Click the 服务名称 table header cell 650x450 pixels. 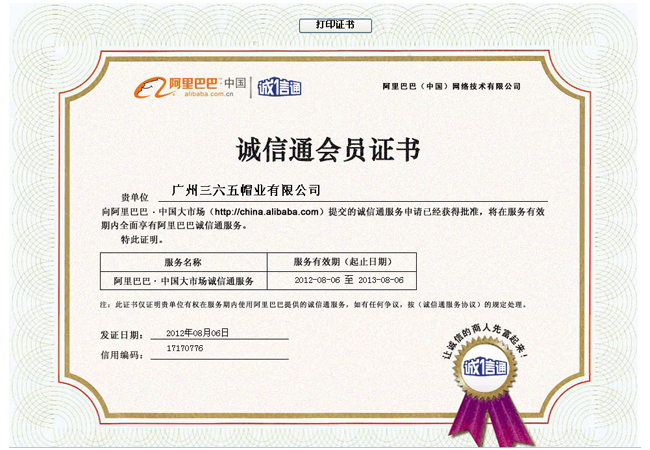[x=184, y=262]
